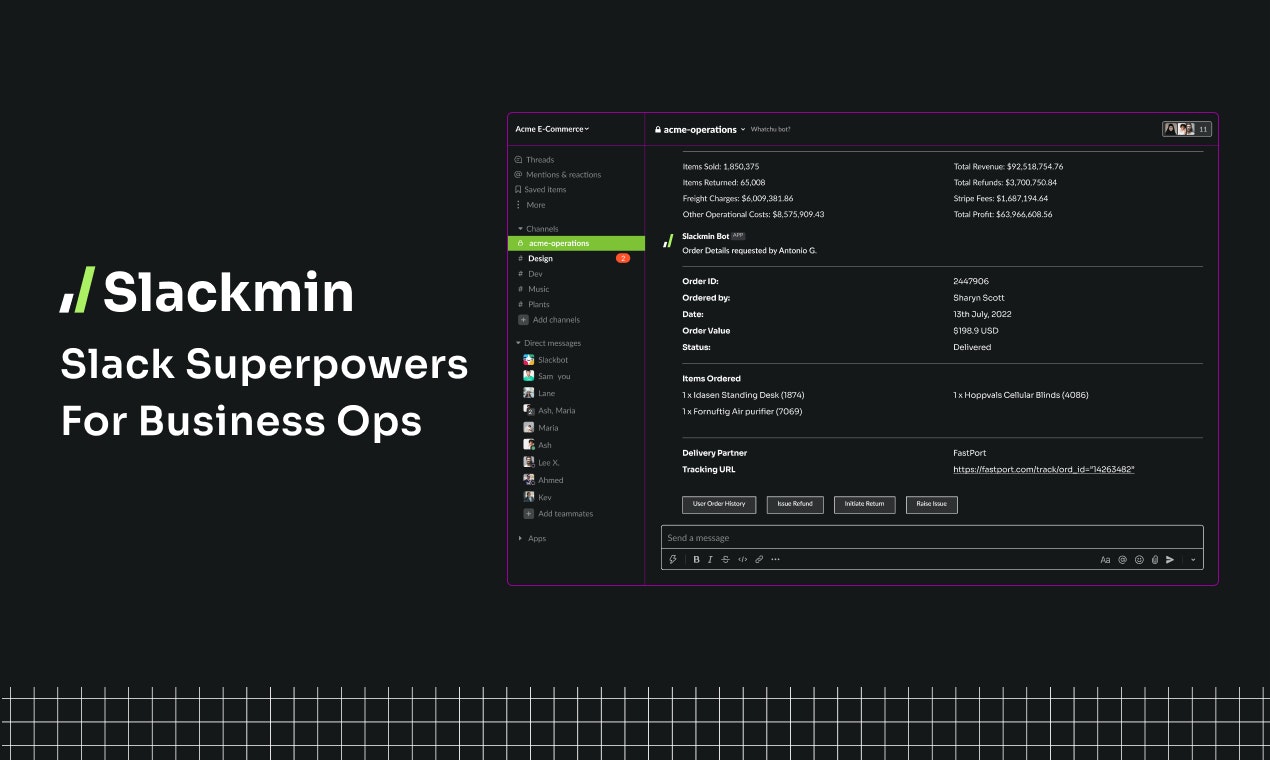Image resolution: width=1270 pixels, height=760 pixels.
Task: Click the Add teammates plus icon
Action: (529, 514)
